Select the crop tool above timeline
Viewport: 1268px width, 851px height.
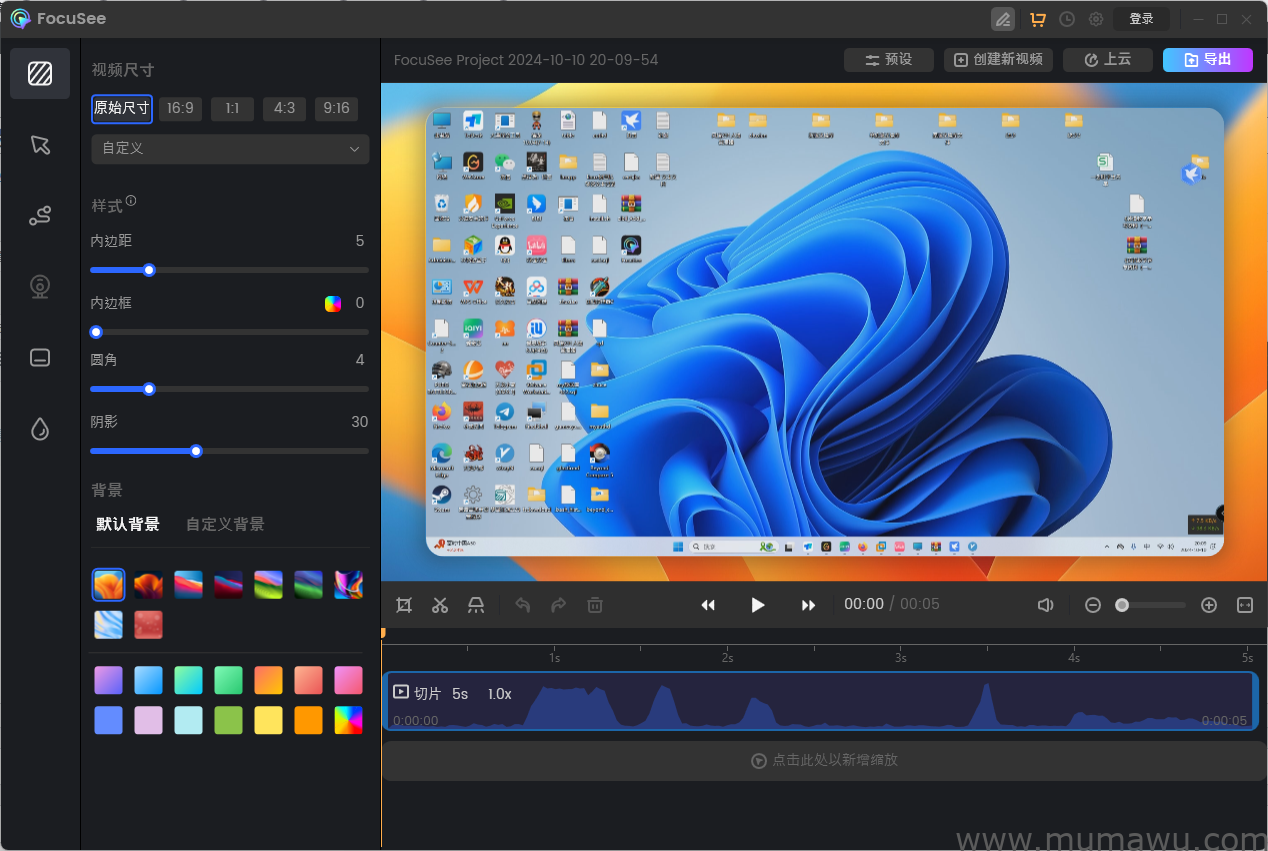[404, 605]
